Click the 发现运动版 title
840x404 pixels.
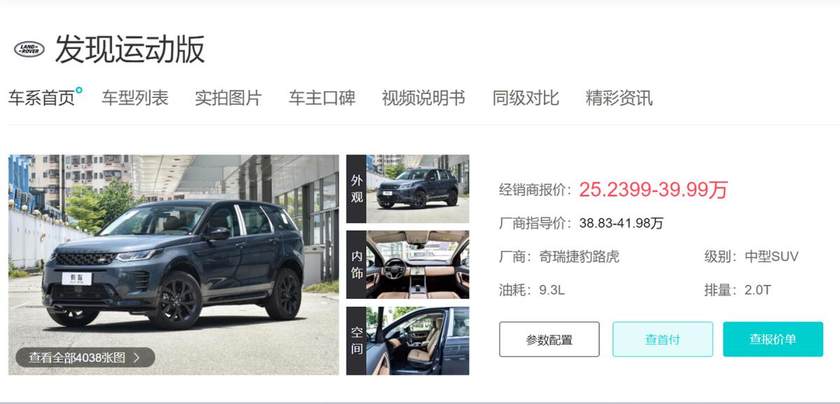click(x=130, y=49)
